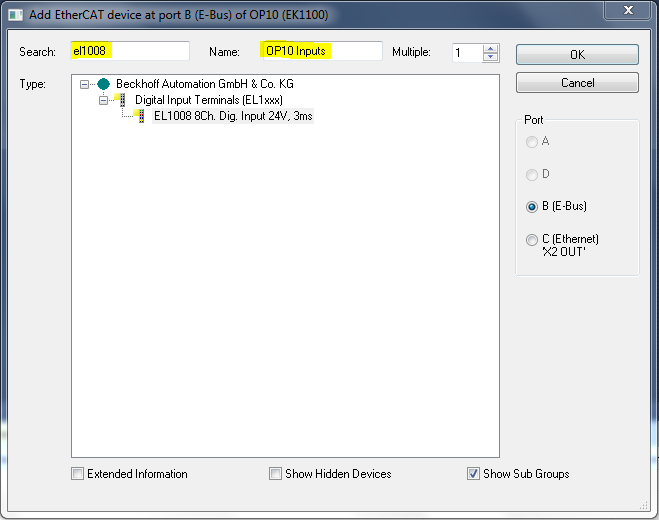Select port A radio button

532,142
